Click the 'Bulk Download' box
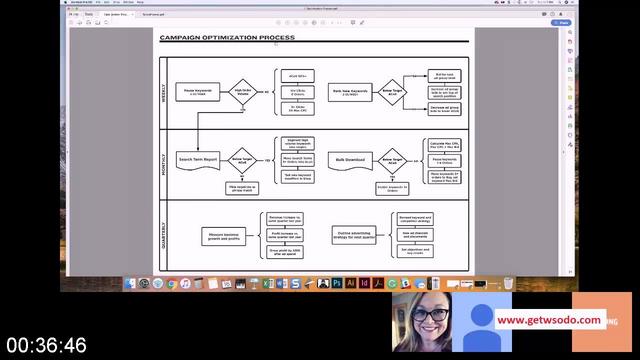The height and width of the screenshot is (360, 640). pyautogui.click(x=350, y=161)
